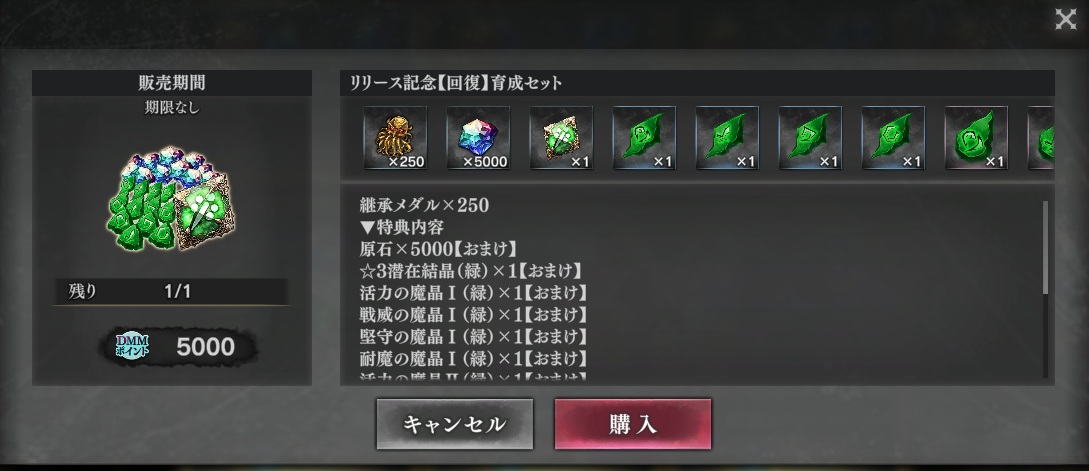Tap the 戦威の魔晶Ⅰ sword crystal icon
This screenshot has height=471, width=1089.
pos(727,138)
